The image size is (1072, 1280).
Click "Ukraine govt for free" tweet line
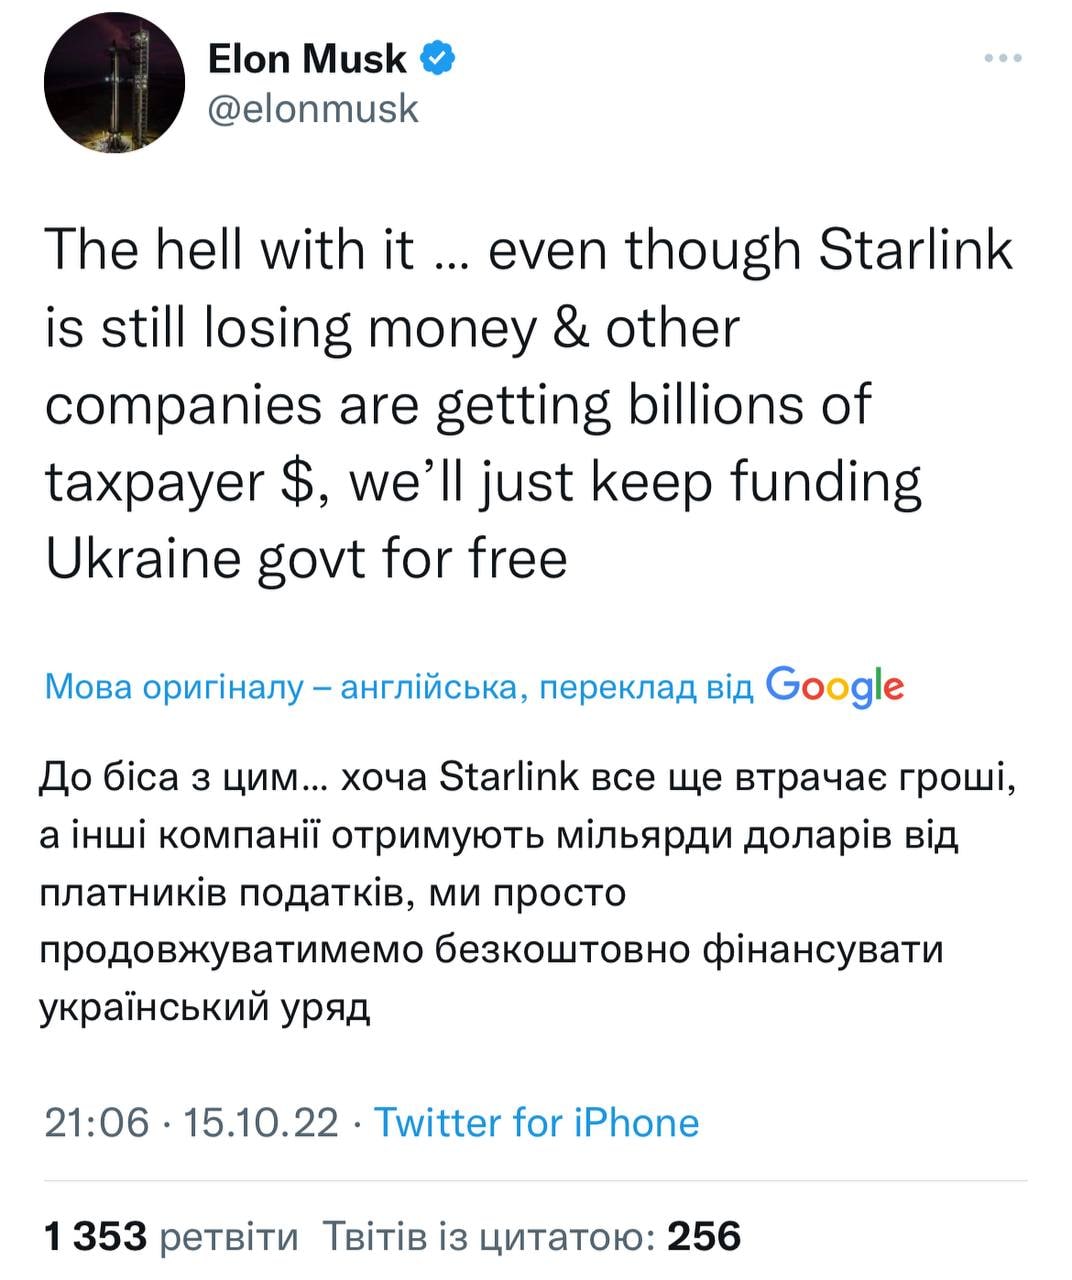[x=306, y=558]
